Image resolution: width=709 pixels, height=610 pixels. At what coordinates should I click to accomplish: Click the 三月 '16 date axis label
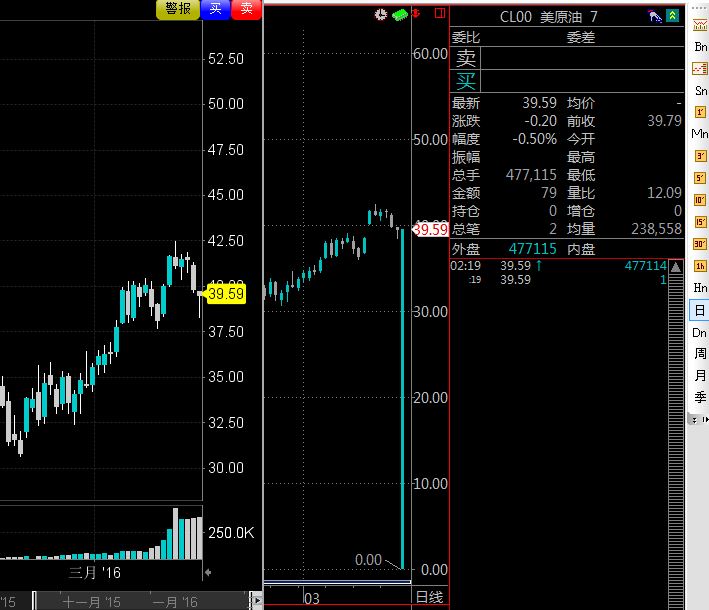(x=95, y=573)
